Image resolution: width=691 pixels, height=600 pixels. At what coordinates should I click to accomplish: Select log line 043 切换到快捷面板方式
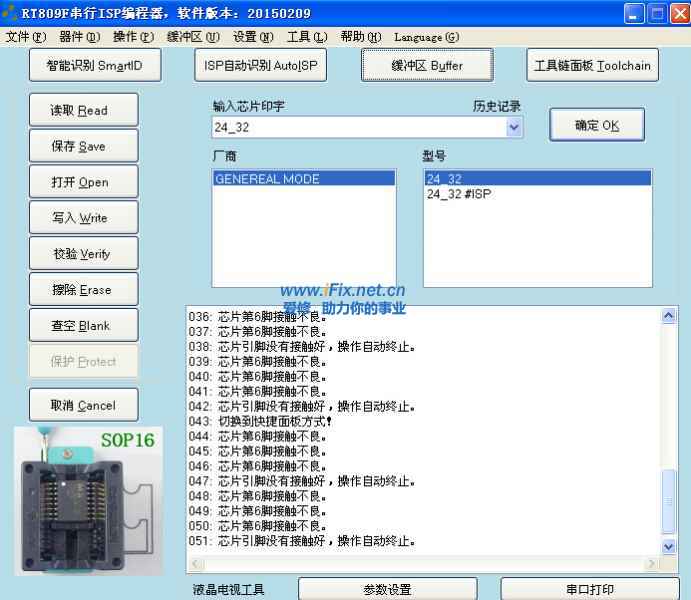pyautogui.click(x=260, y=421)
